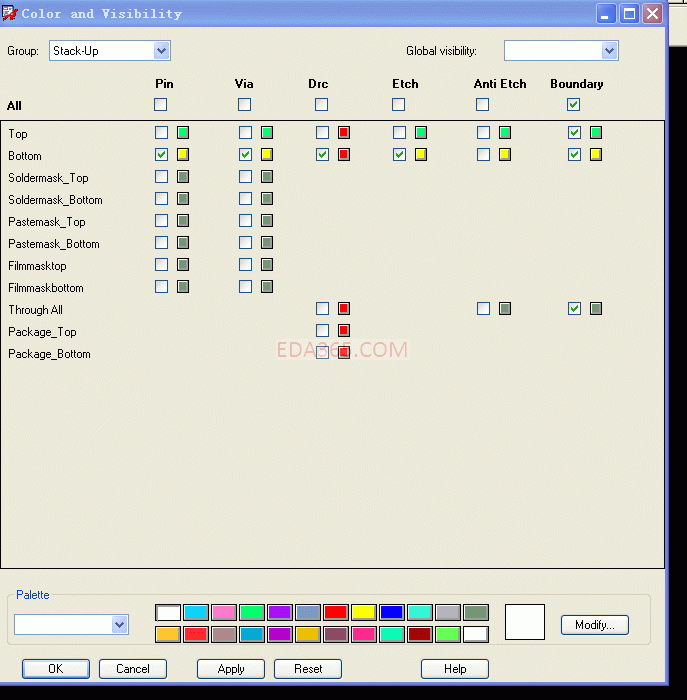Click Pastemask_Top Via color box
Viewport: 687px width, 700px height.
267,221
